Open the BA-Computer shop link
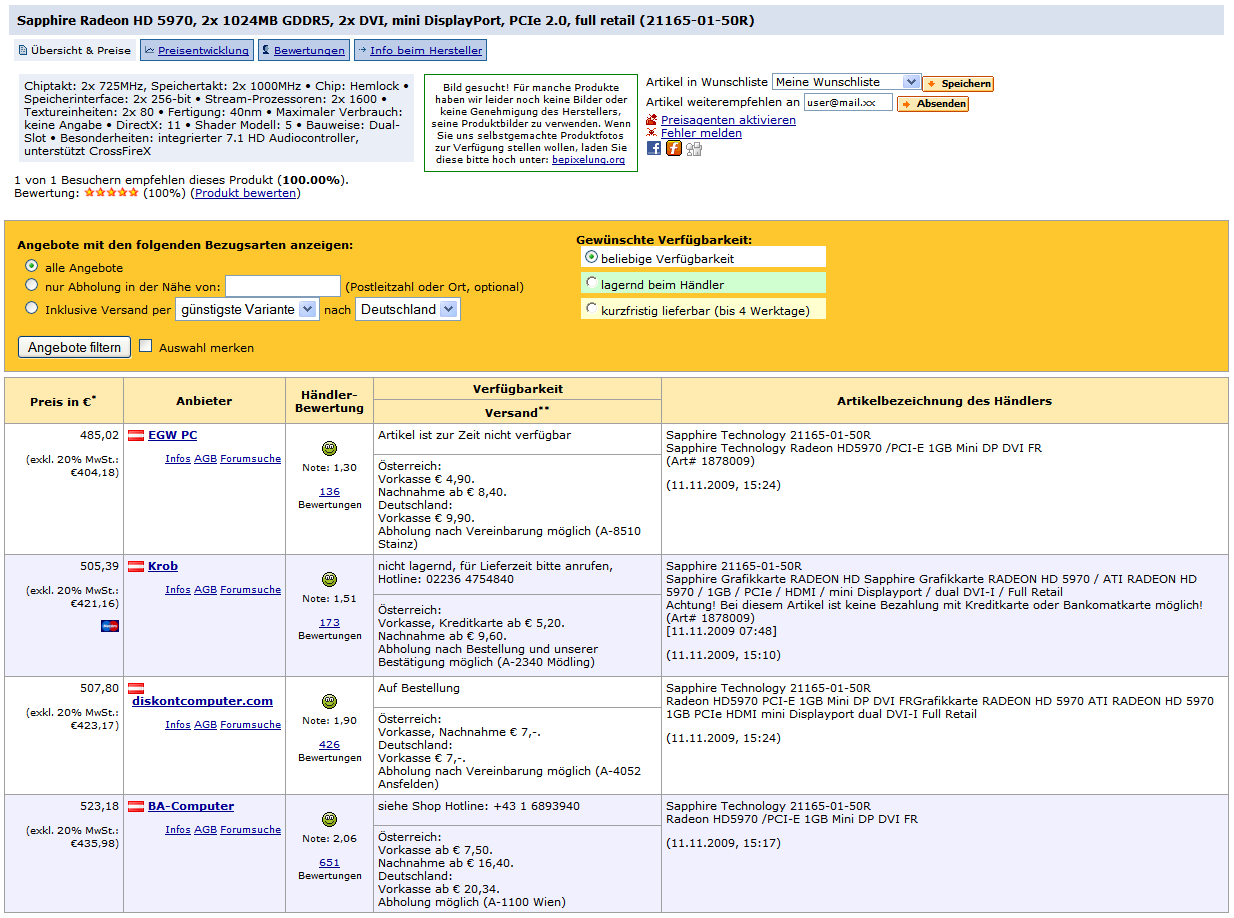Viewport: 1234px width, 918px height. (x=191, y=806)
